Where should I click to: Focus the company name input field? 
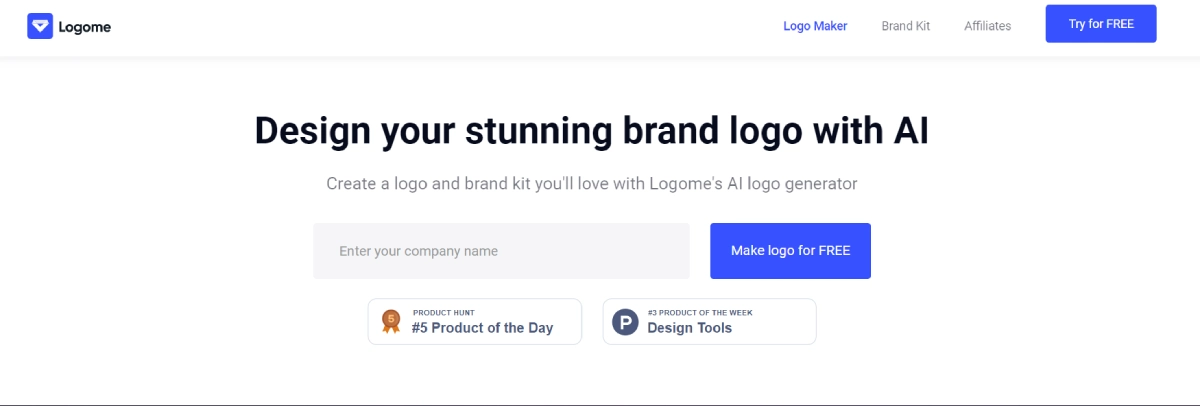(x=501, y=251)
